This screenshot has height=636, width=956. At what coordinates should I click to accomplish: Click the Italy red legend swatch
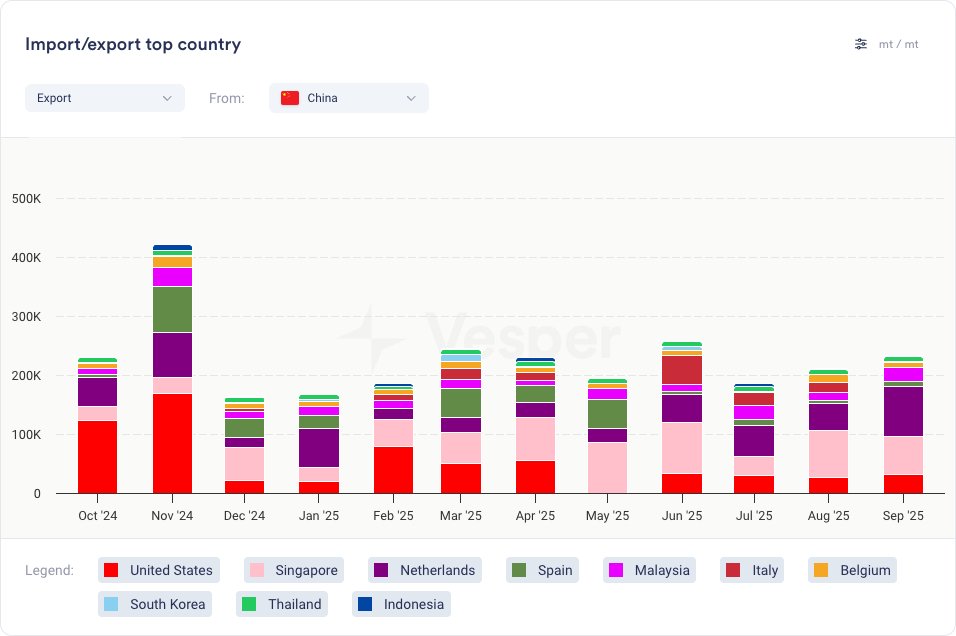(733, 570)
